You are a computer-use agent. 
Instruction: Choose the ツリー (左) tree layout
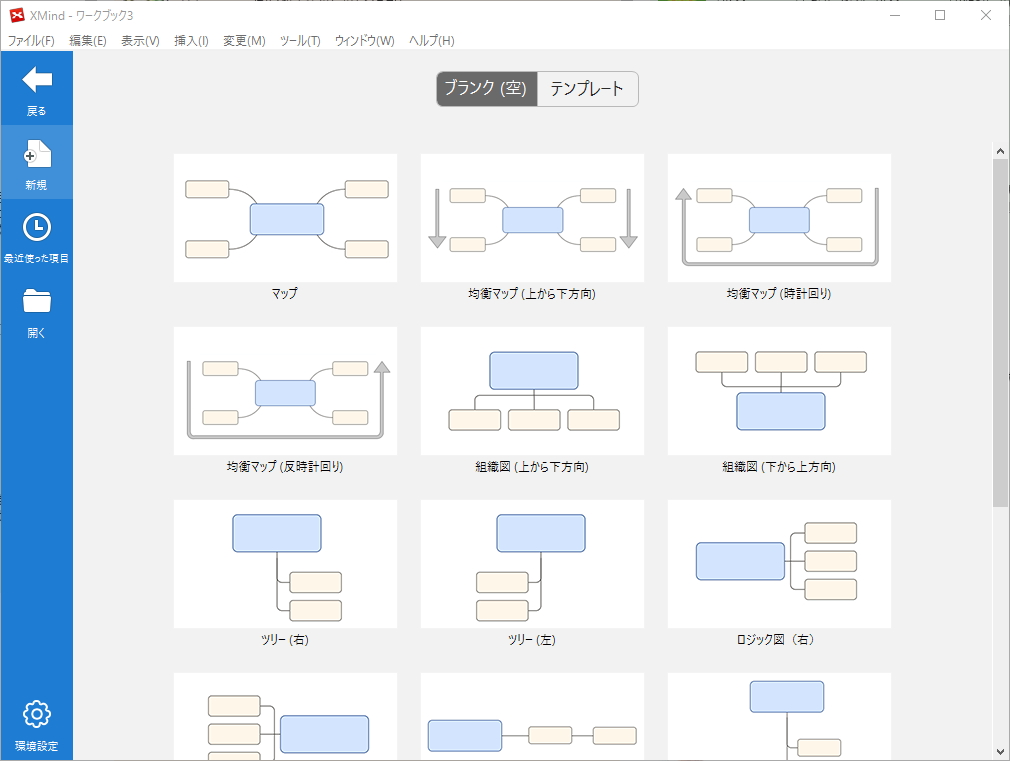(x=531, y=563)
